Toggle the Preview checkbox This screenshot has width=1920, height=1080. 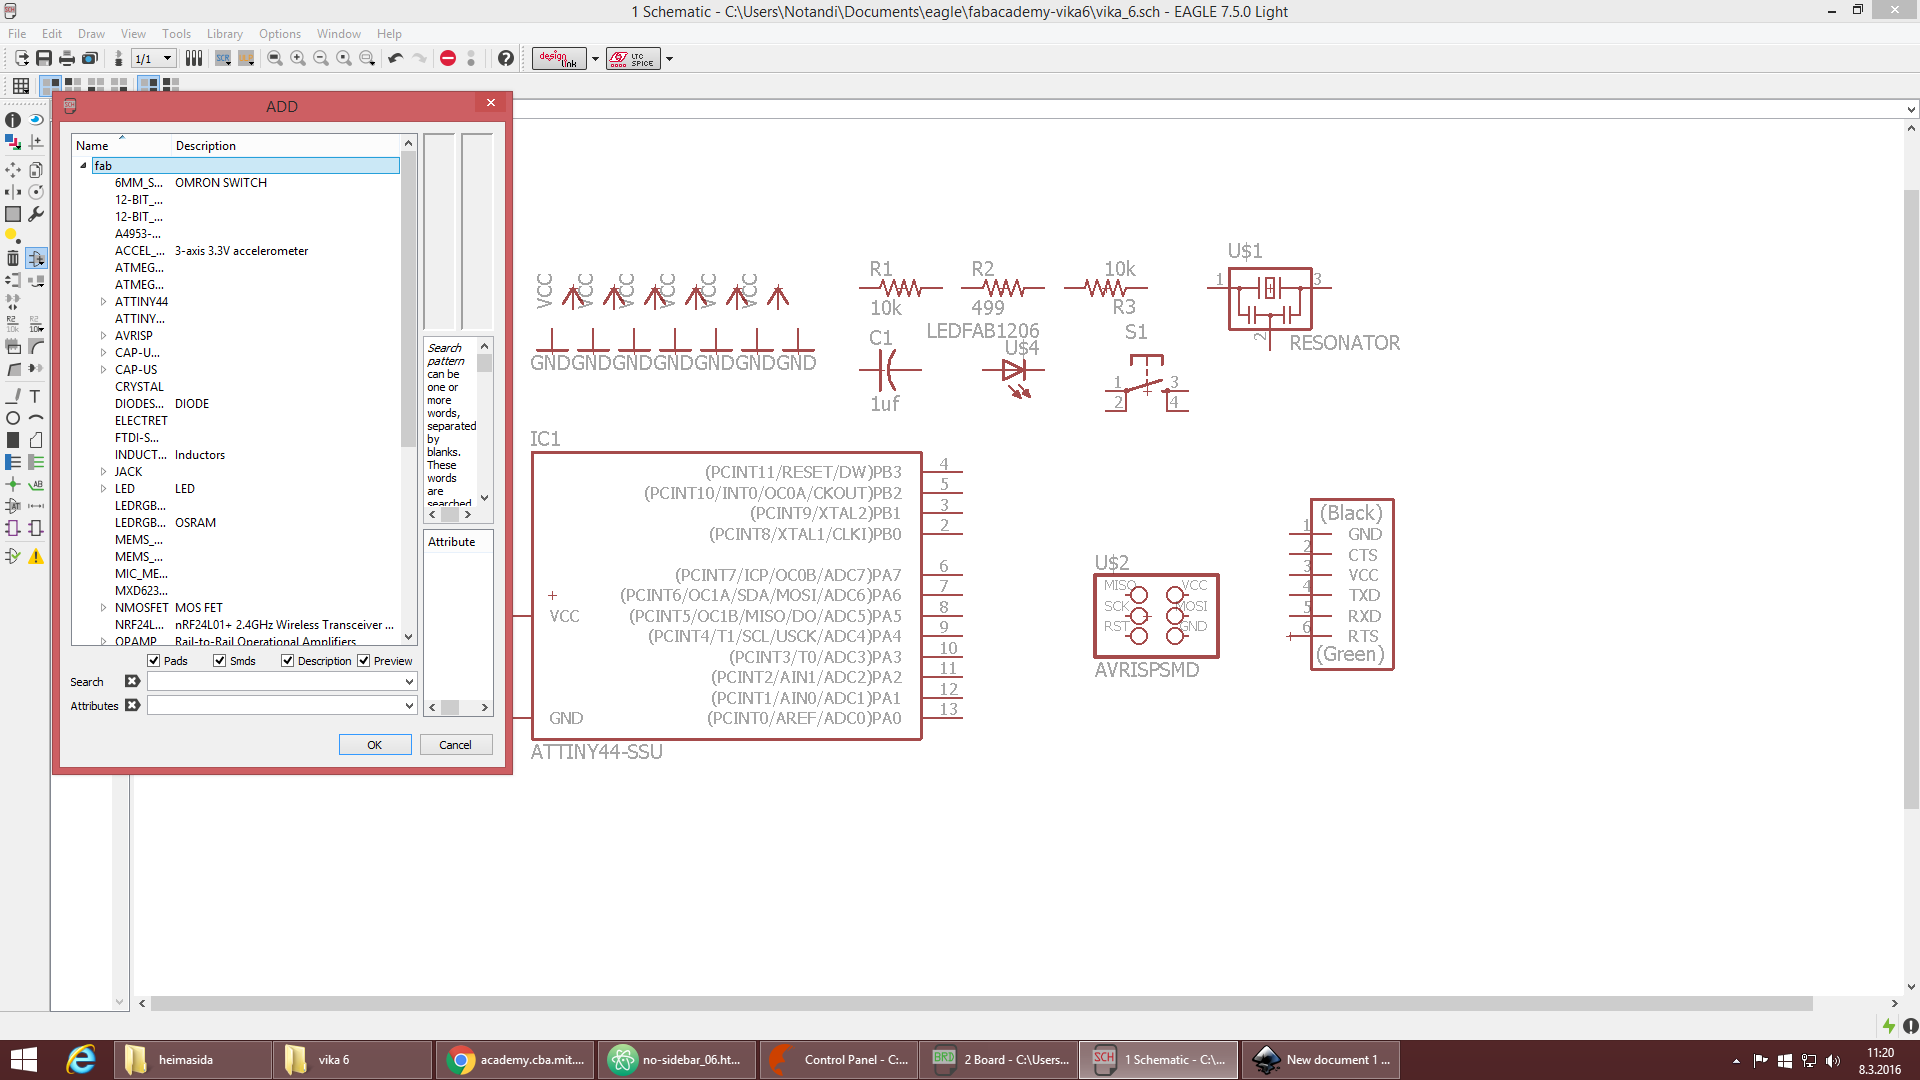coord(364,660)
